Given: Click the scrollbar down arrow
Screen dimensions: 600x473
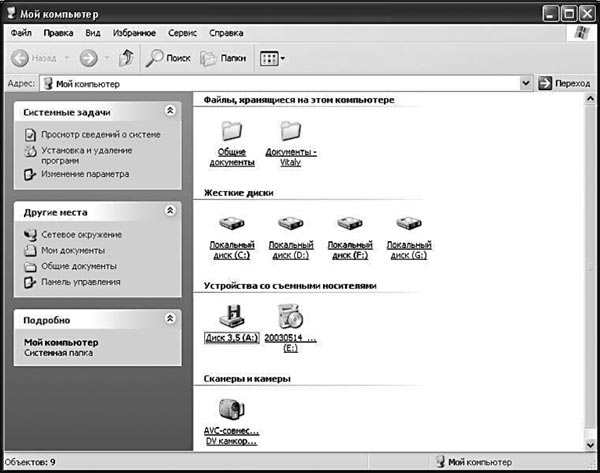Looking at the screenshot, I should (x=590, y=445).
